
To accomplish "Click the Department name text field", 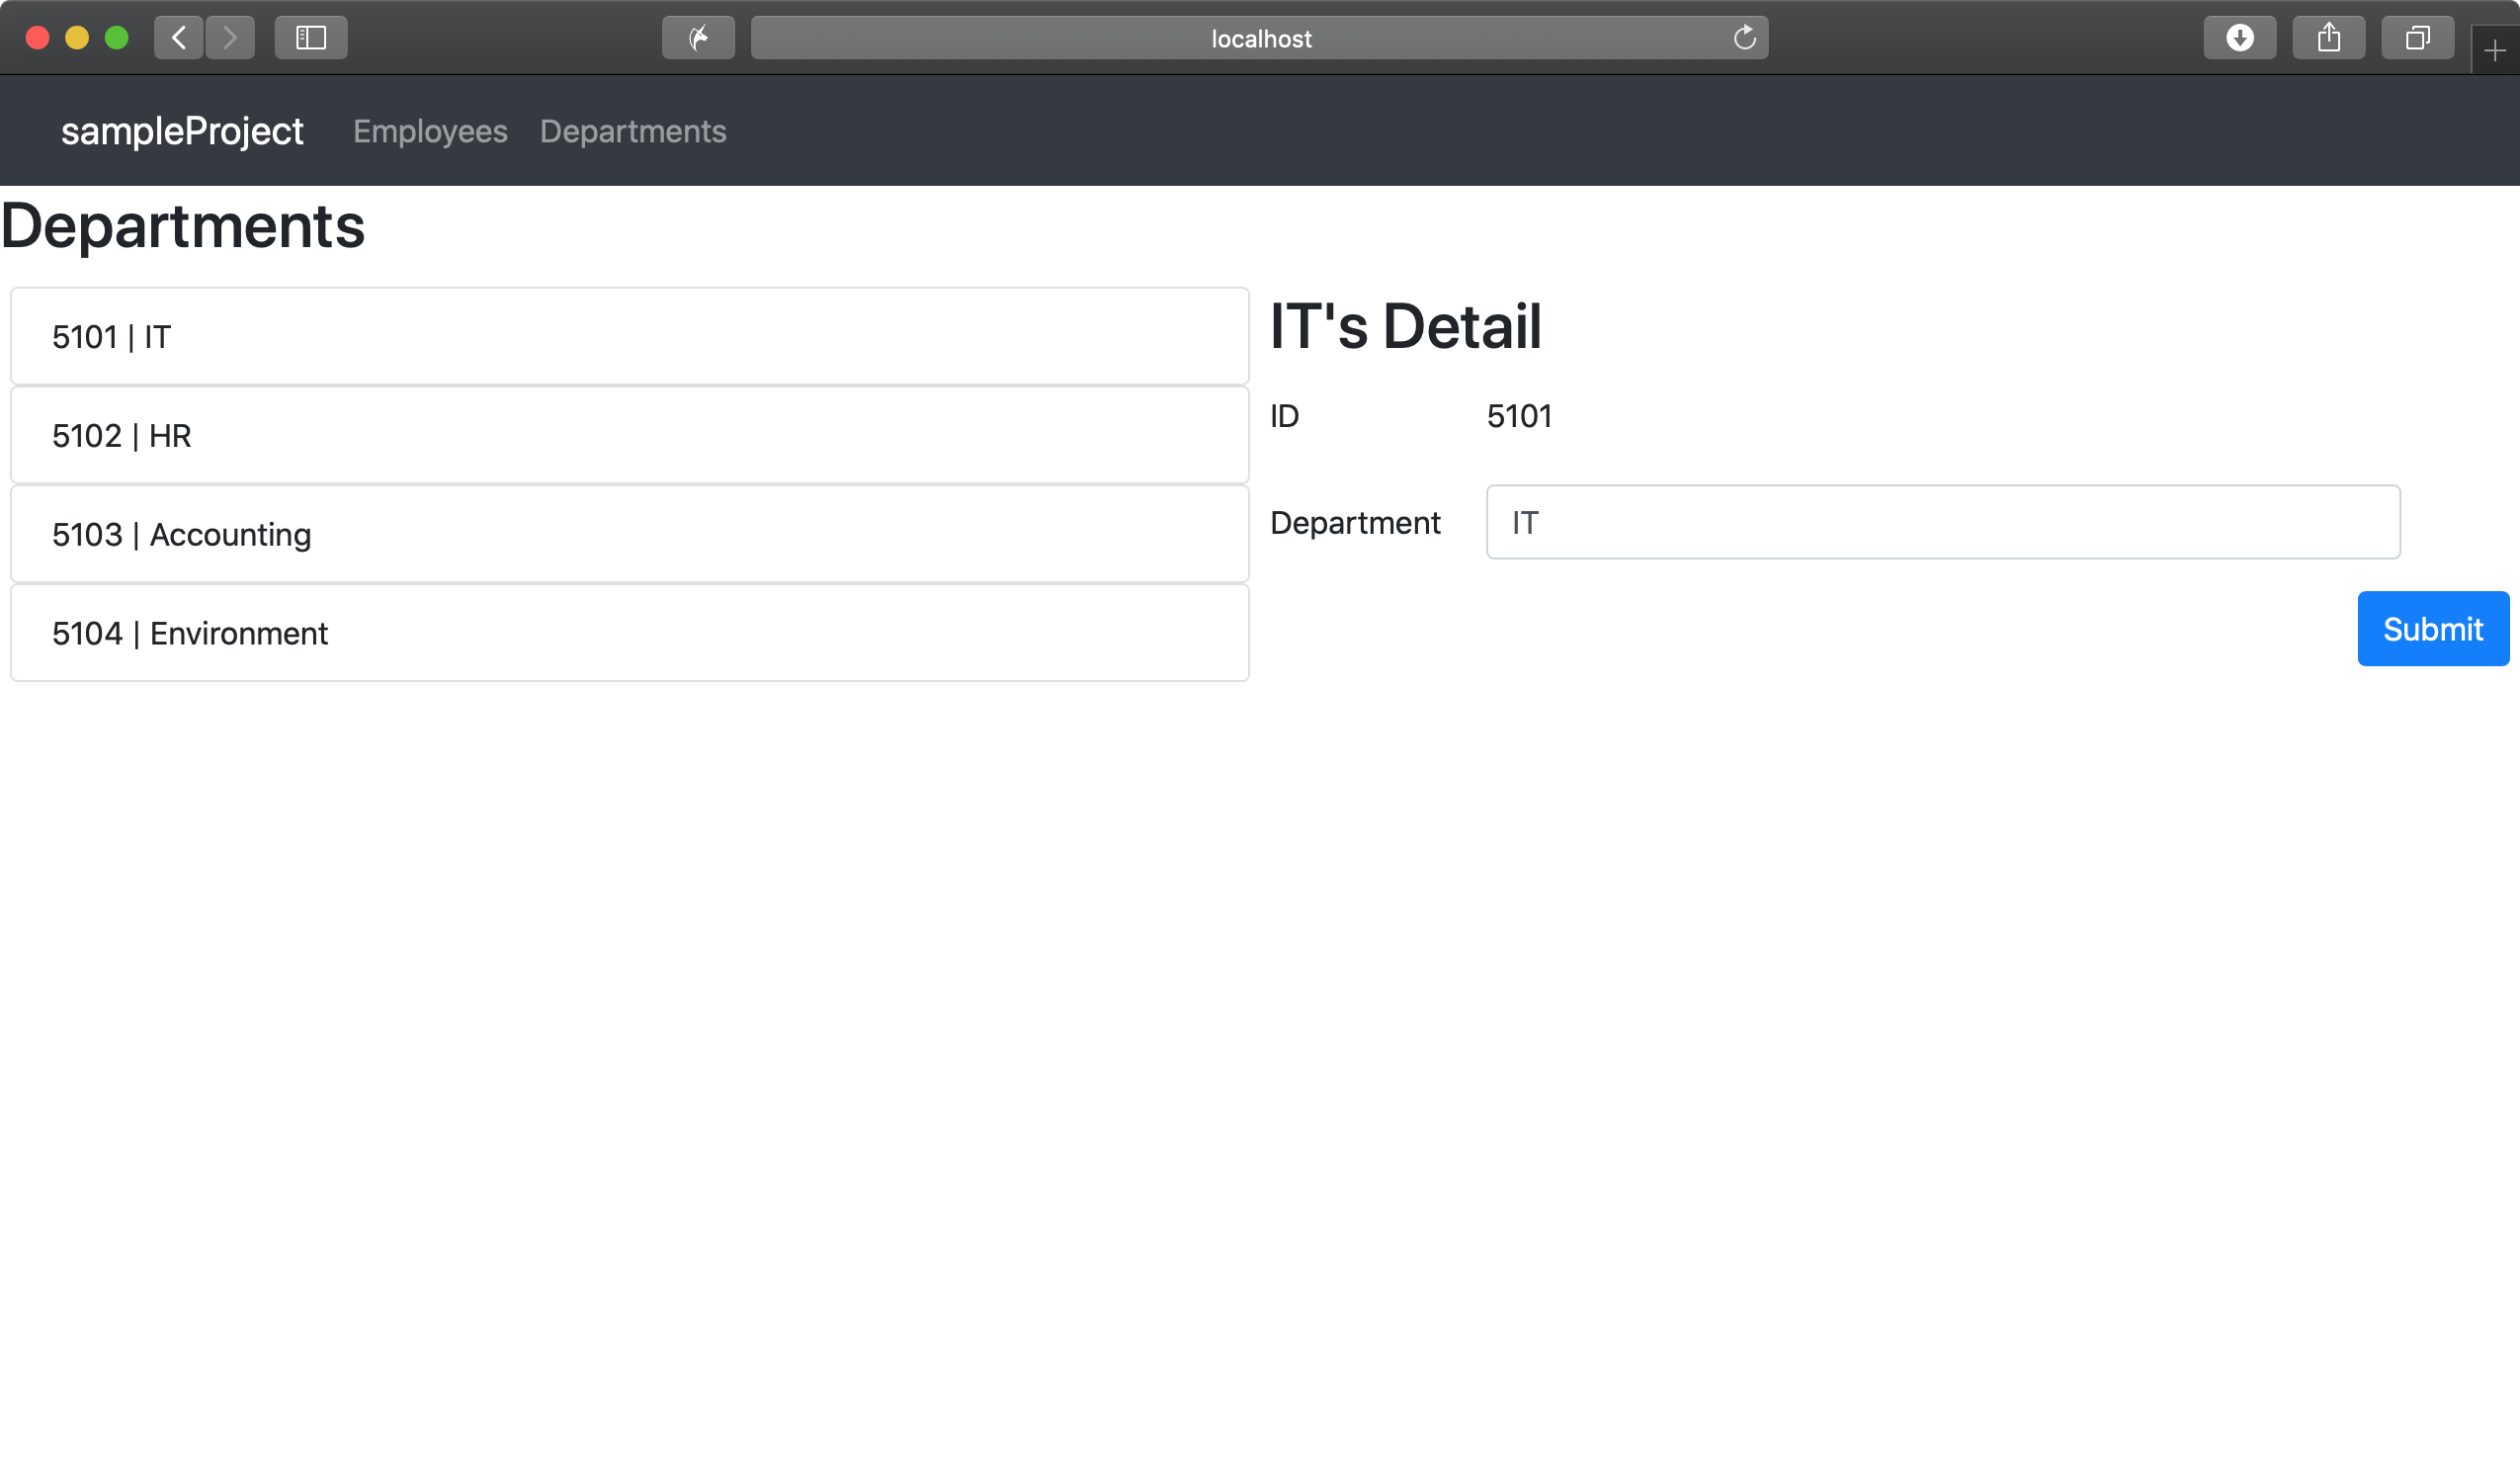I will coord(1942,522).
